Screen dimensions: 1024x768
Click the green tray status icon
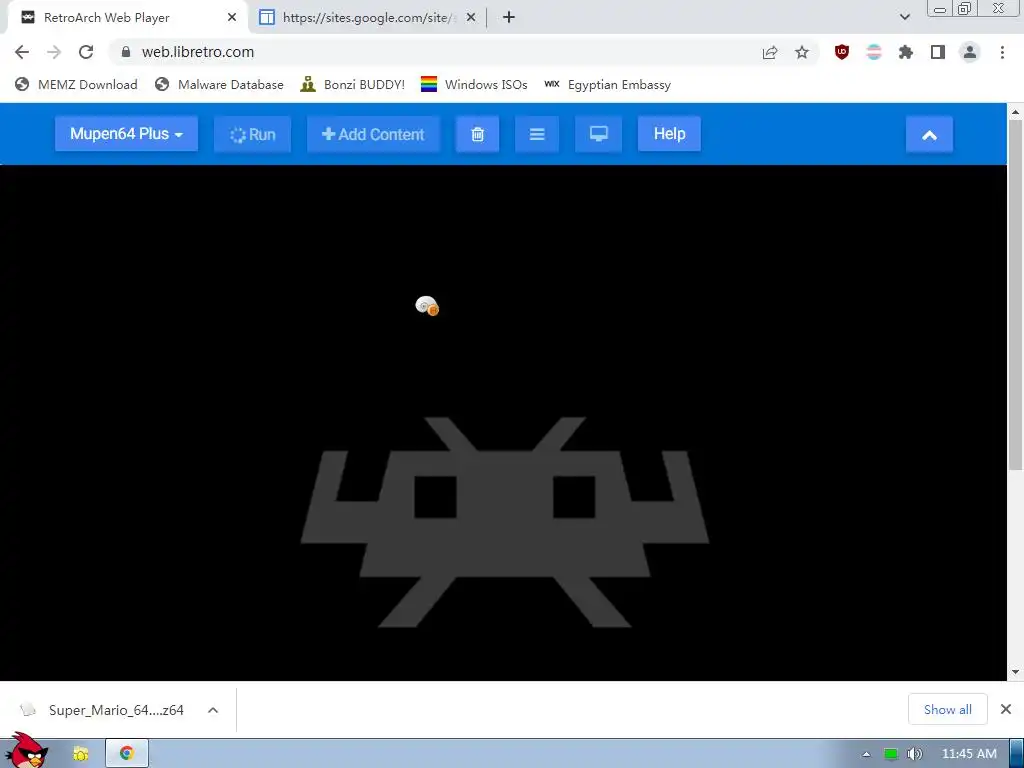[x=891, y=754]
